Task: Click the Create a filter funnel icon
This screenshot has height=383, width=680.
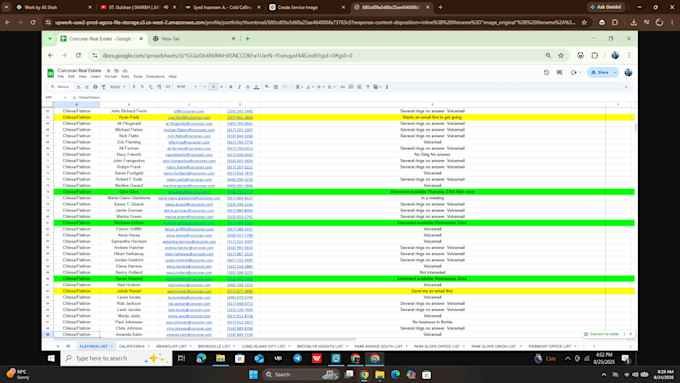Action: tap(368, 87)
